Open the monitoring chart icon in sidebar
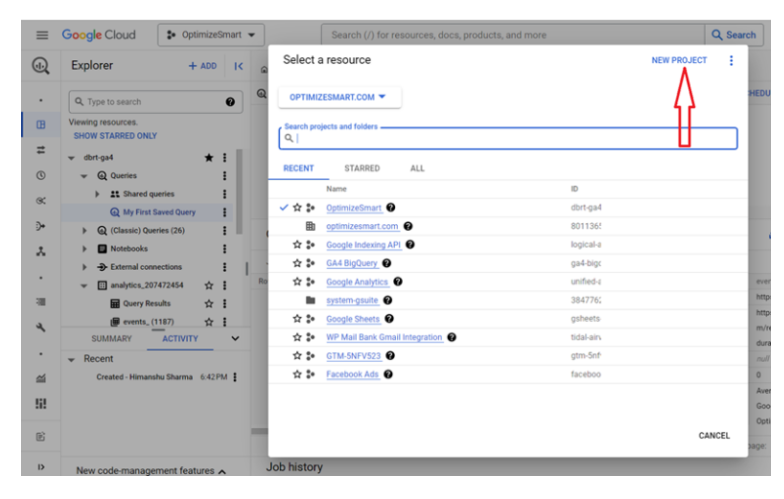The height and width of the screenshot is (499, 784). coord(41,378)
